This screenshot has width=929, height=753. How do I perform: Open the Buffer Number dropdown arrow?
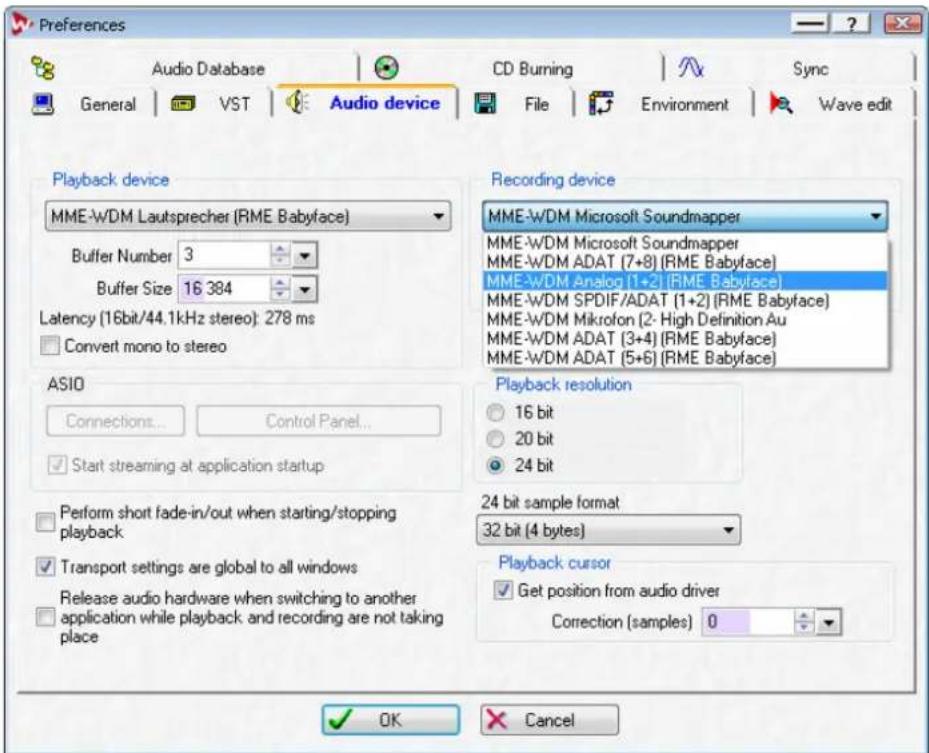coord(305,256)
